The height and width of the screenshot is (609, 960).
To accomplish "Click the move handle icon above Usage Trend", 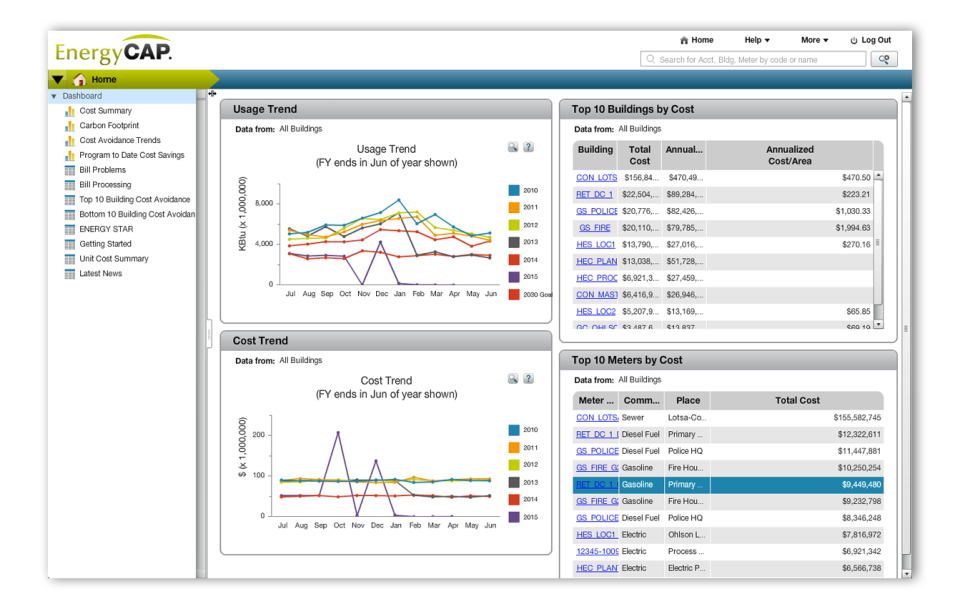I will (212, 94).
